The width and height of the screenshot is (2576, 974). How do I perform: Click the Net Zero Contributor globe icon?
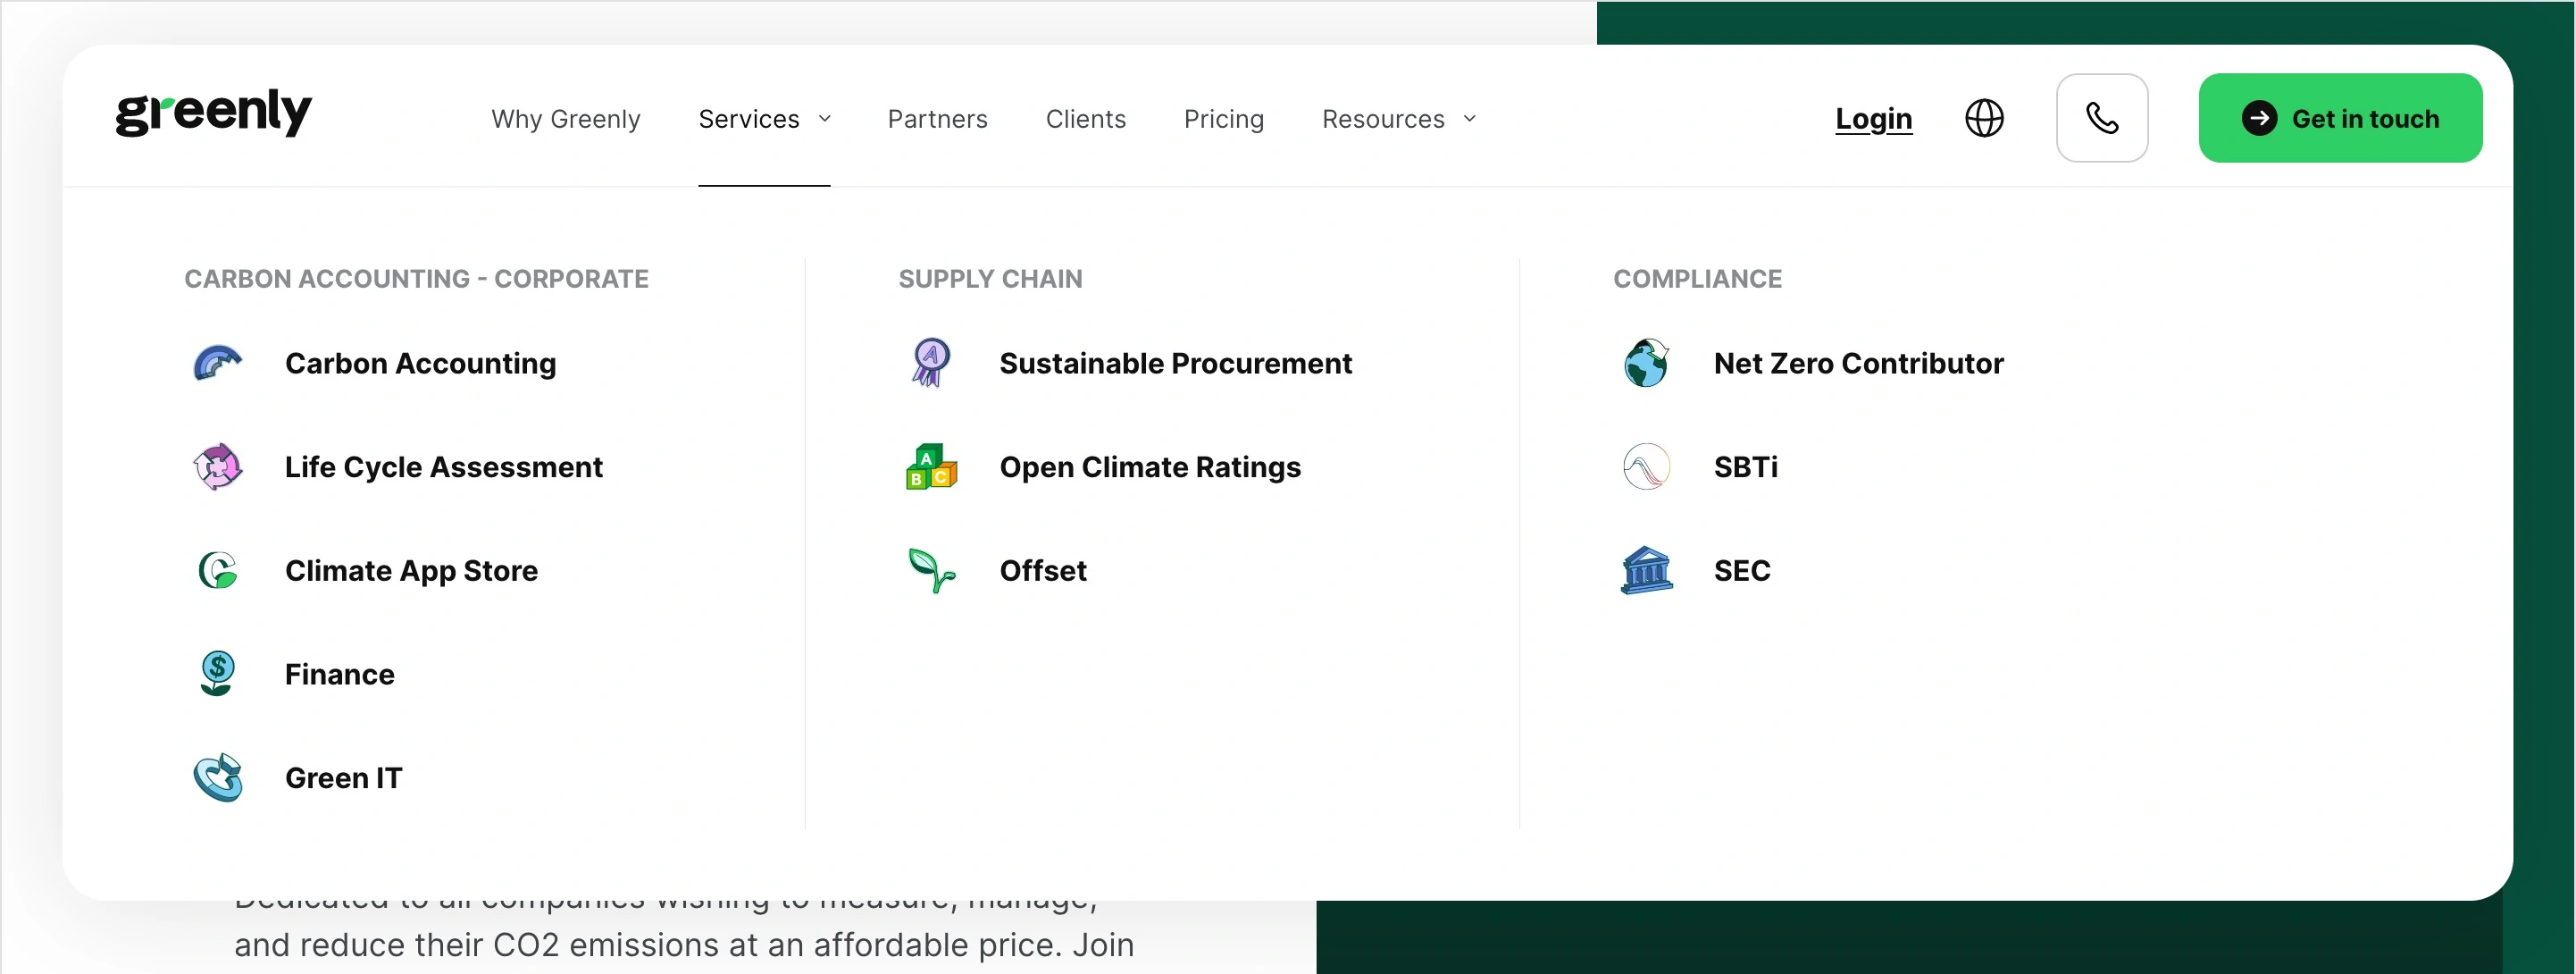tap(1646, 363)
